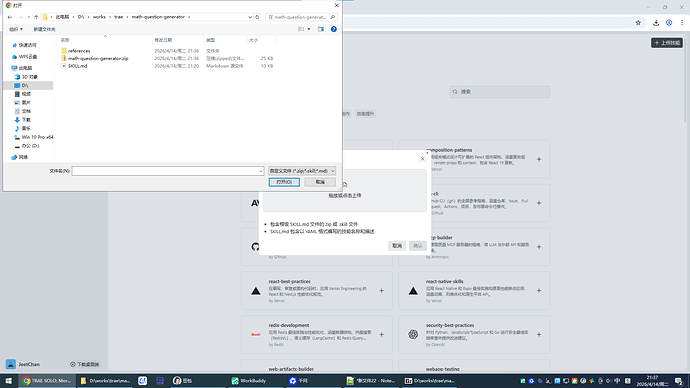Open Chrome profile icon

[x=669, y=23]
